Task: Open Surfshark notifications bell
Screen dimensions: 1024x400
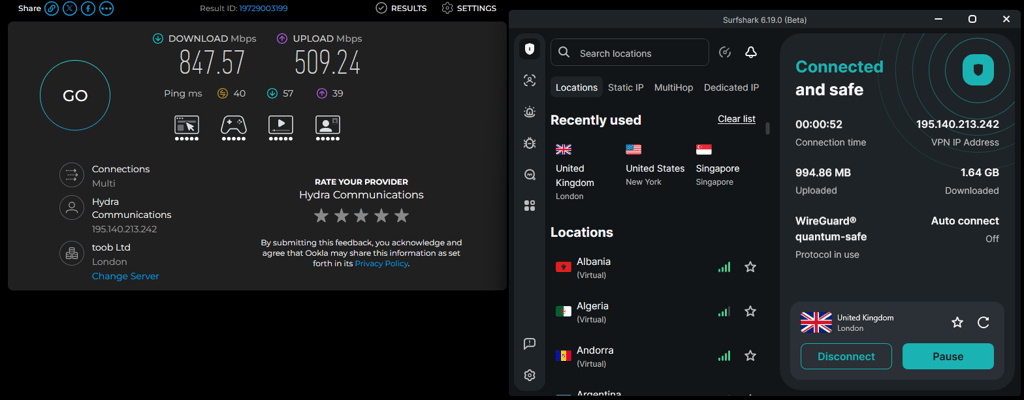Action: [x=751, y=52]
